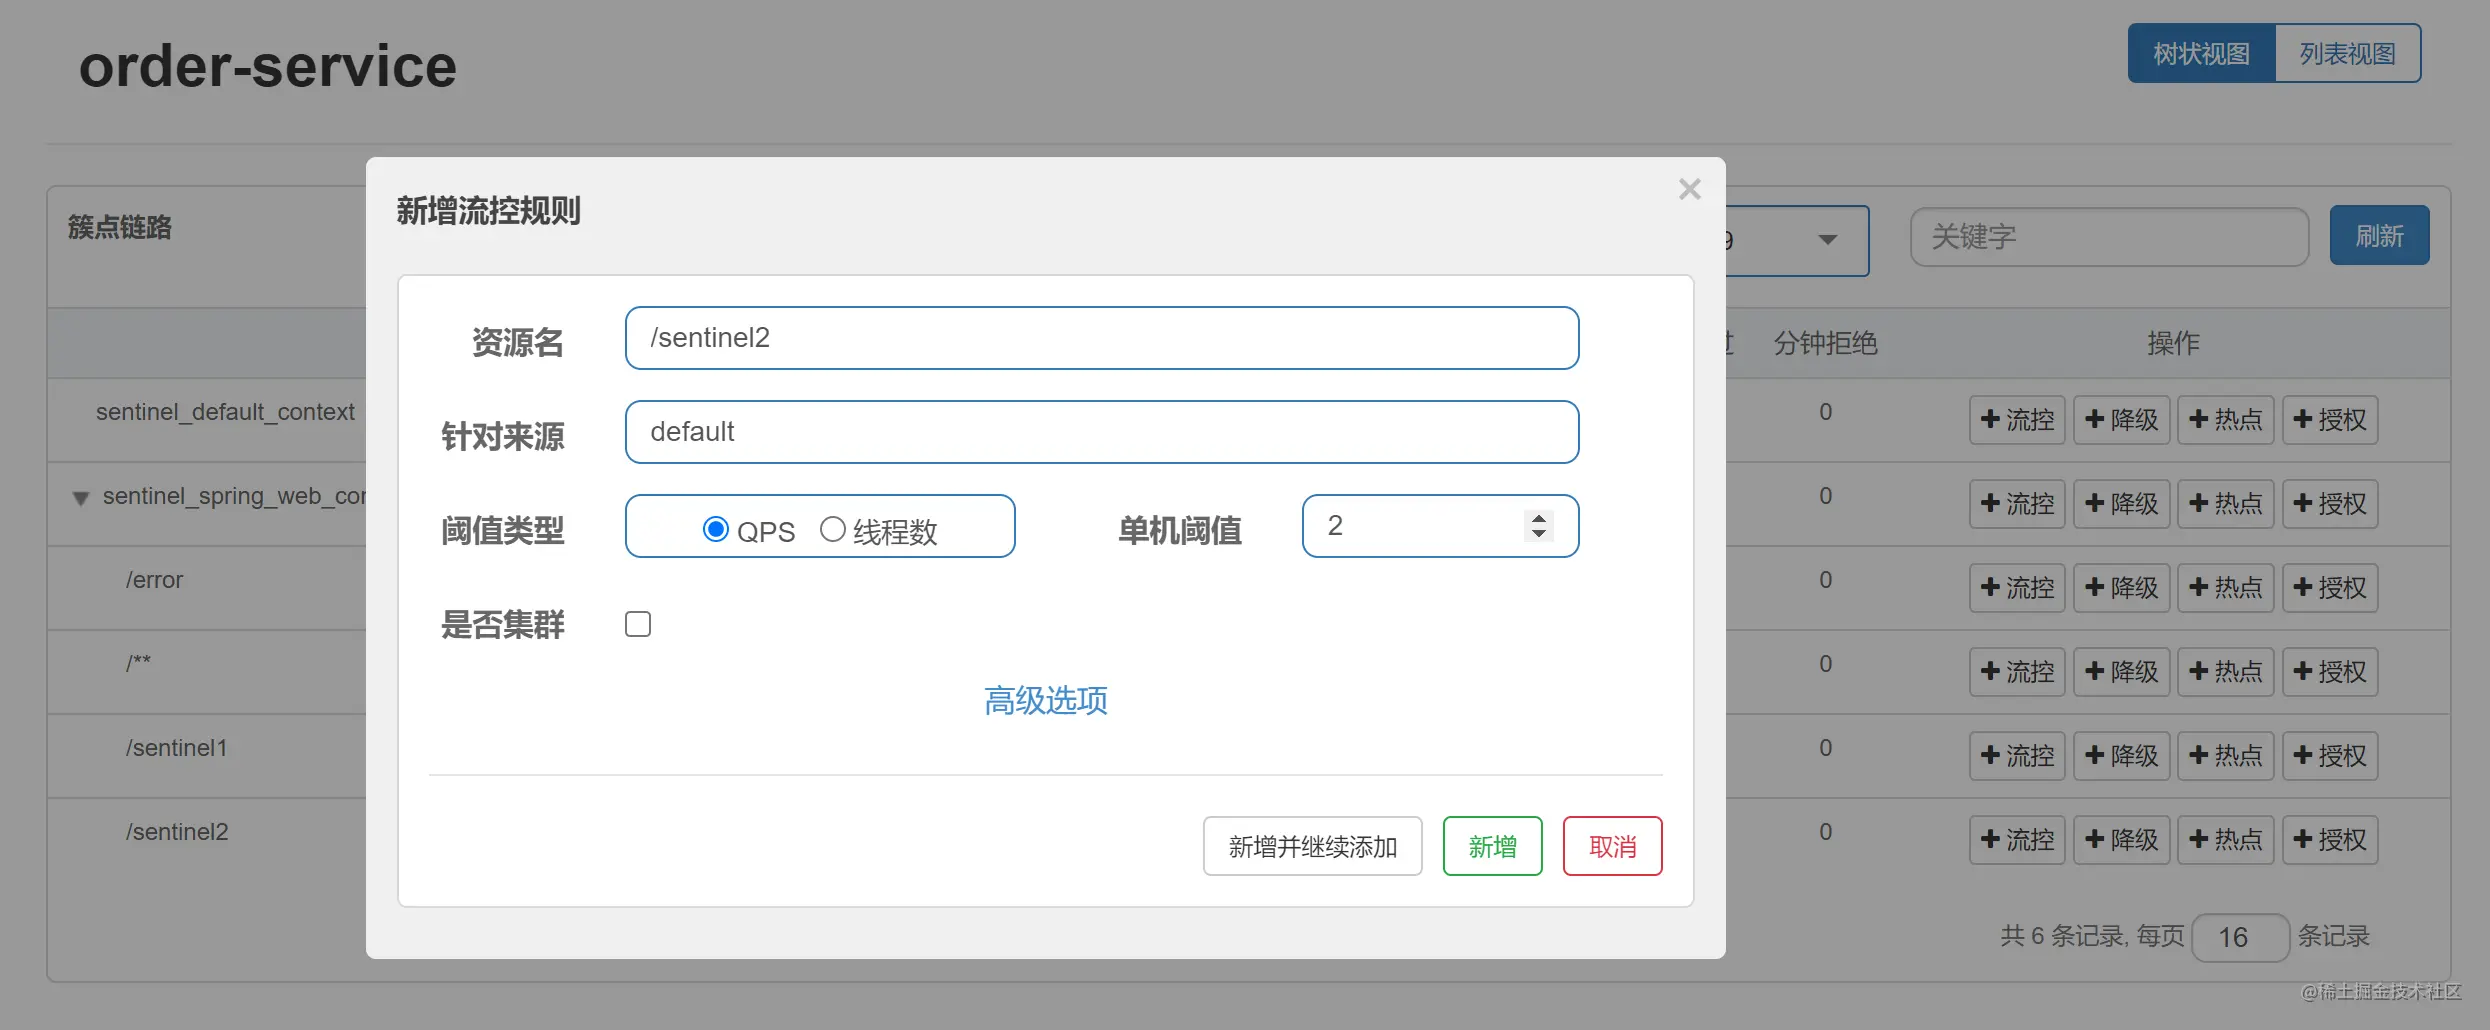Viewport: 2490px width, 1030px height.
Task: Add 热点 rule for /** row
Action: pyautogui.click(x=2225, y=672)
